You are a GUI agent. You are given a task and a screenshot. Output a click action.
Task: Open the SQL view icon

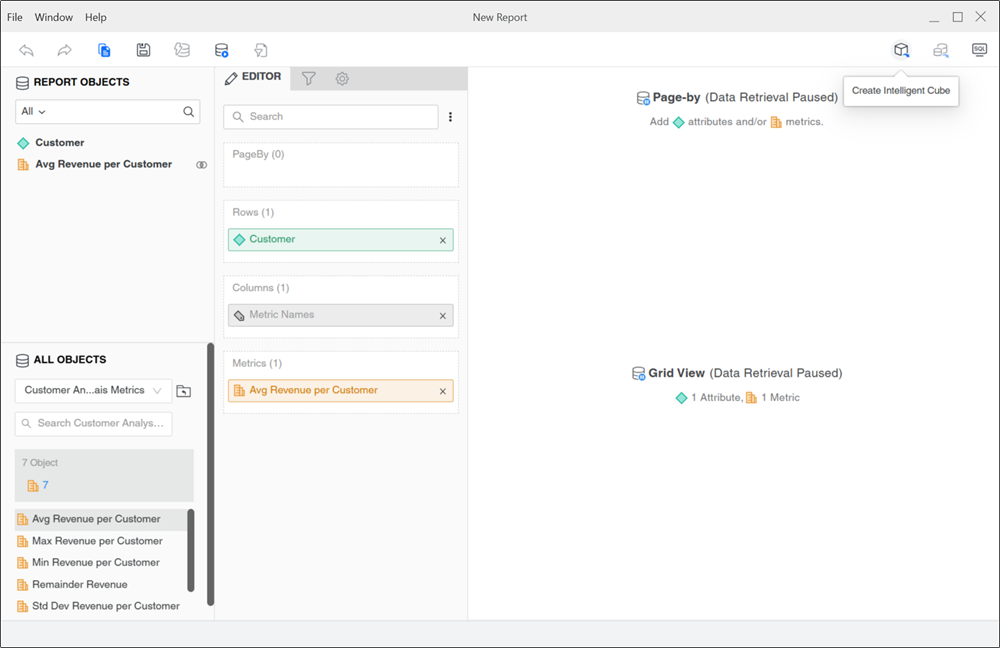[x=979, y=50]
